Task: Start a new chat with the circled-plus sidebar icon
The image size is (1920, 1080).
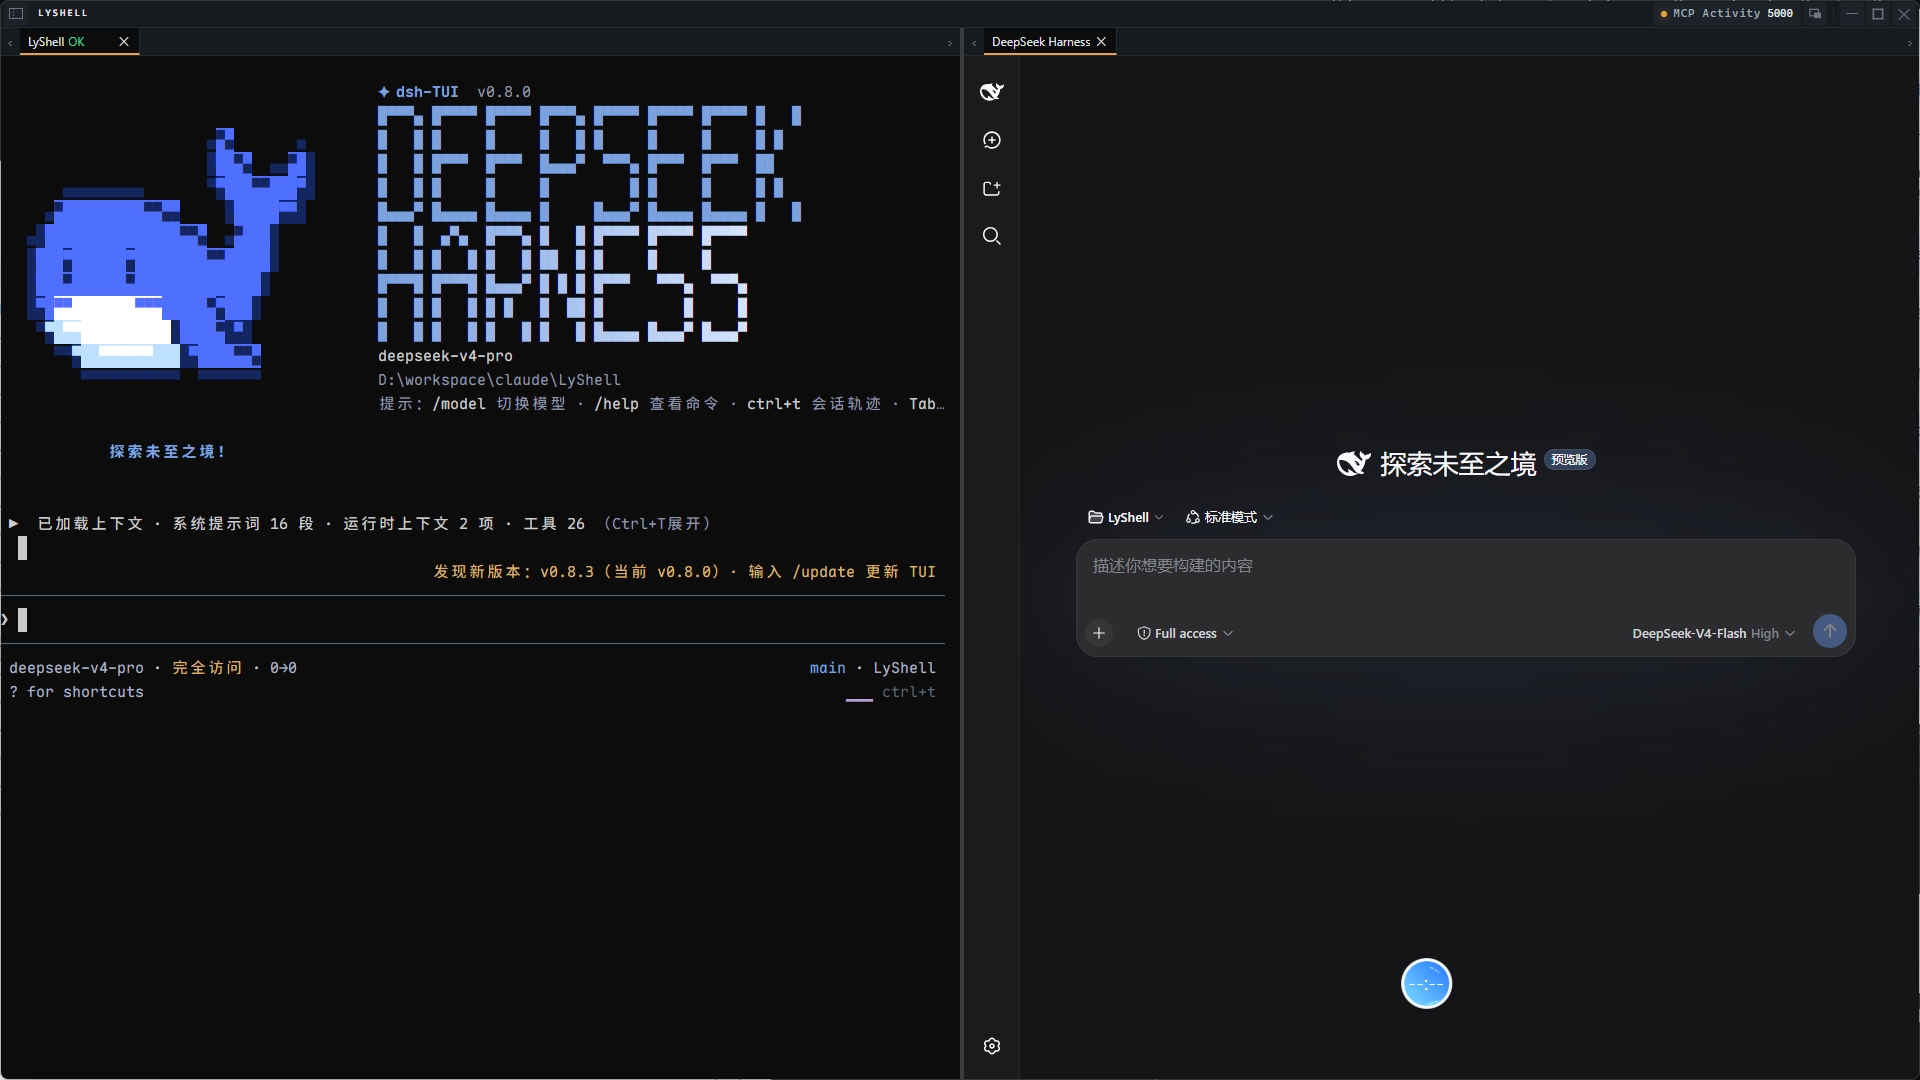Action: (x=991, y=140)
